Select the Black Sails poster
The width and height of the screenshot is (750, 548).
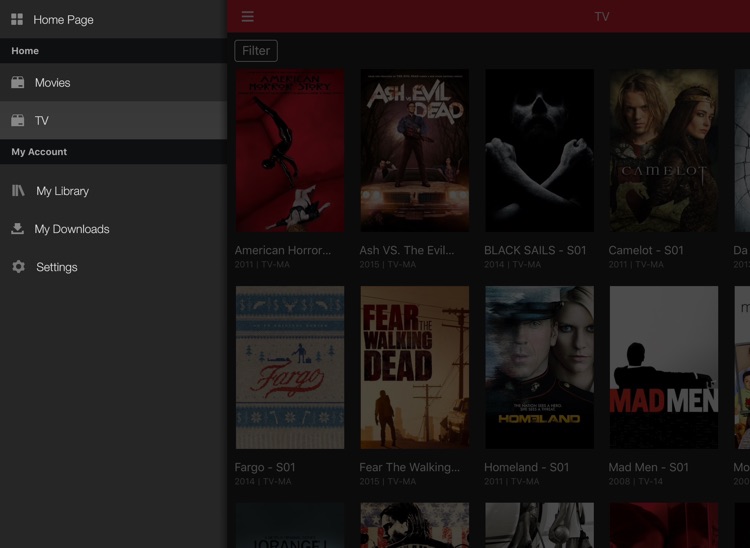click(540, 150)
